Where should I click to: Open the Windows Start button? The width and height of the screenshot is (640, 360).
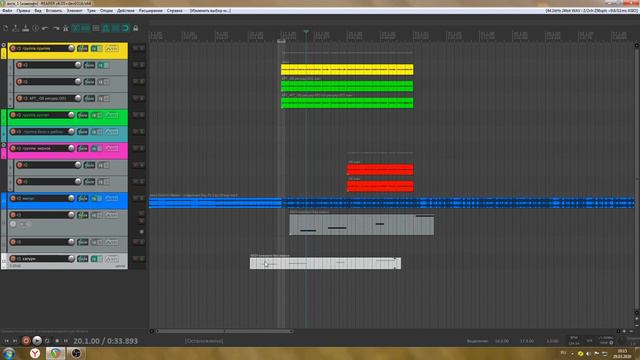pyautogui.click(x=9, y=353)
